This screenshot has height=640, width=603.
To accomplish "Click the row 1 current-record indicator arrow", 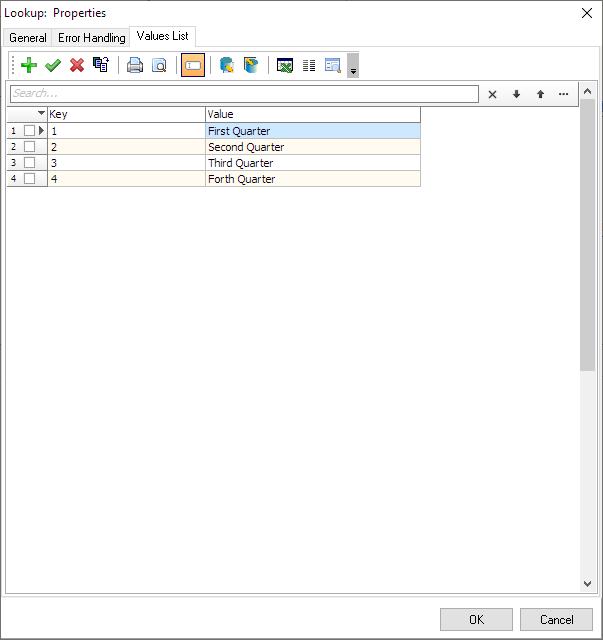I will pyautogui.click(x=41, y=131).
